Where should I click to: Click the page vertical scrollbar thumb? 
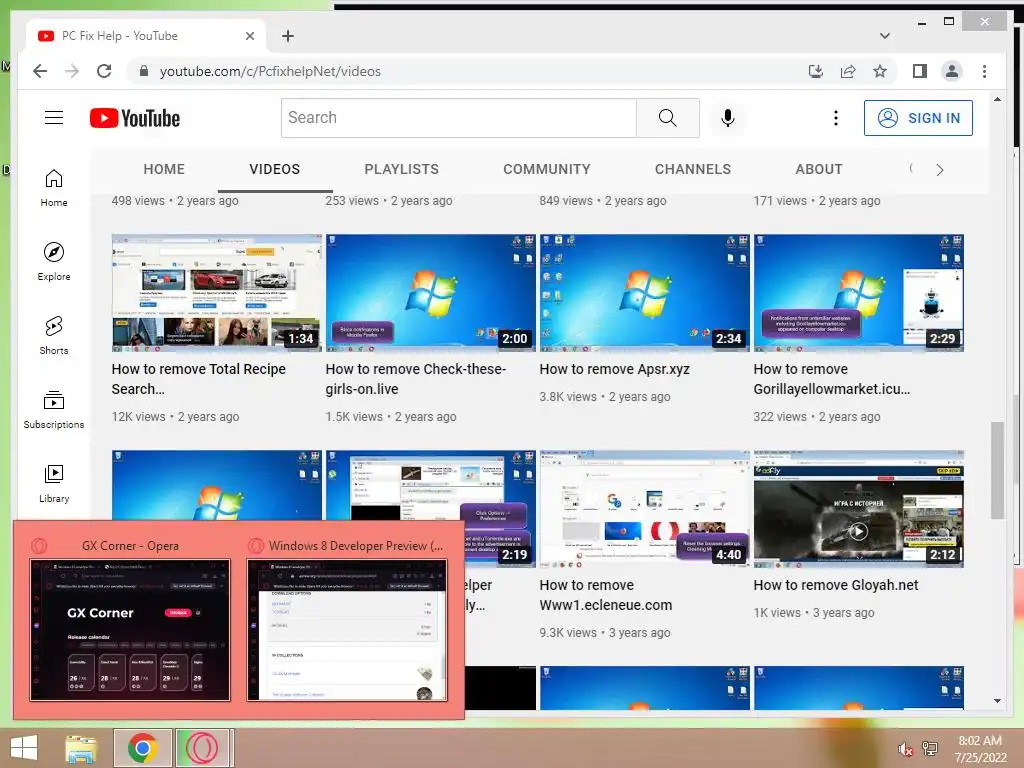pos(997,470)
